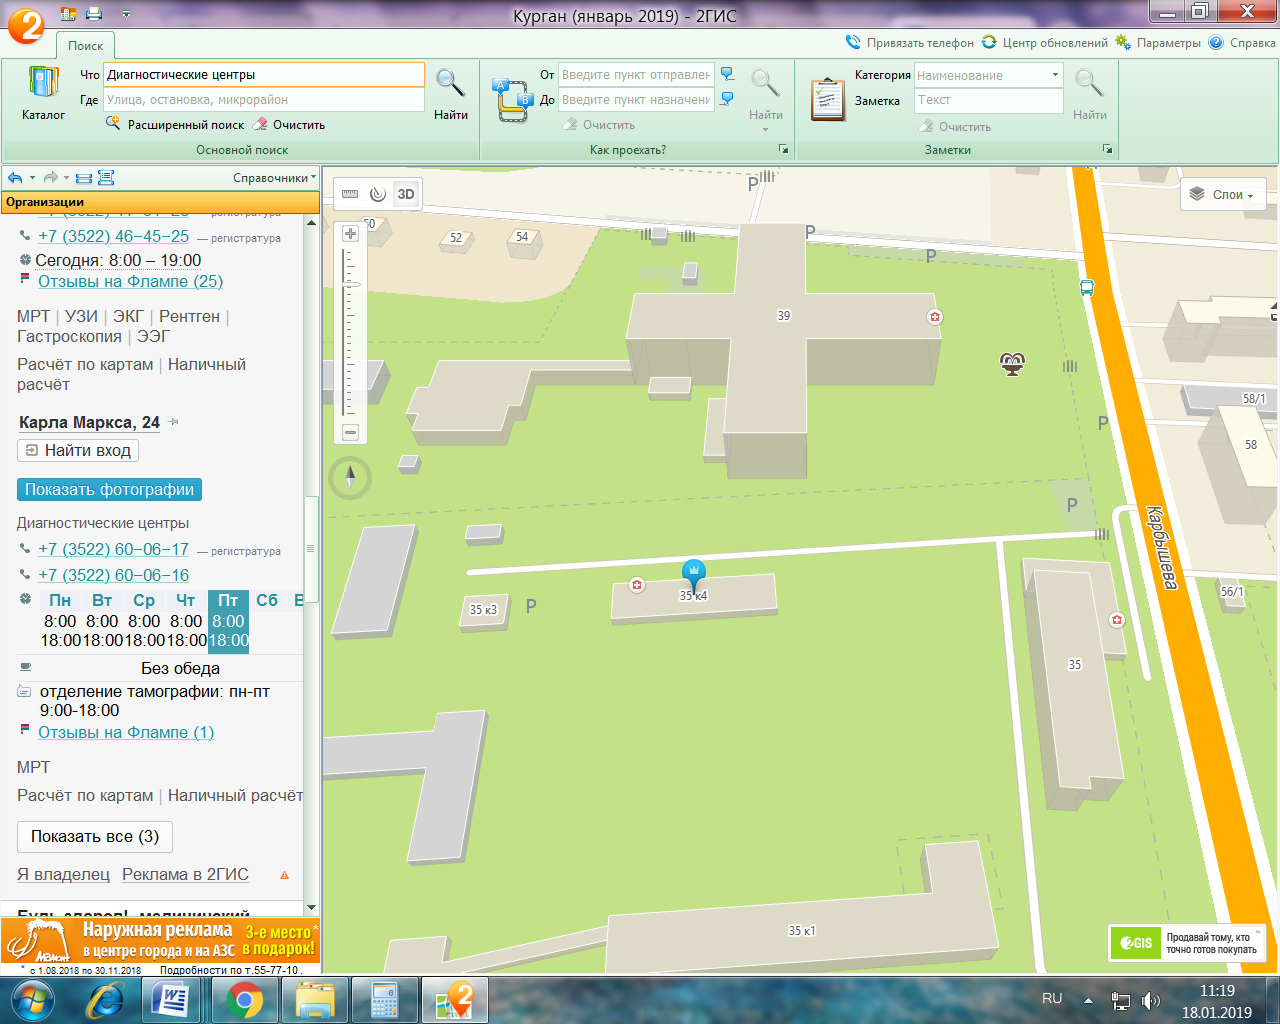Clear main search with Очистить

coord(289,125)
